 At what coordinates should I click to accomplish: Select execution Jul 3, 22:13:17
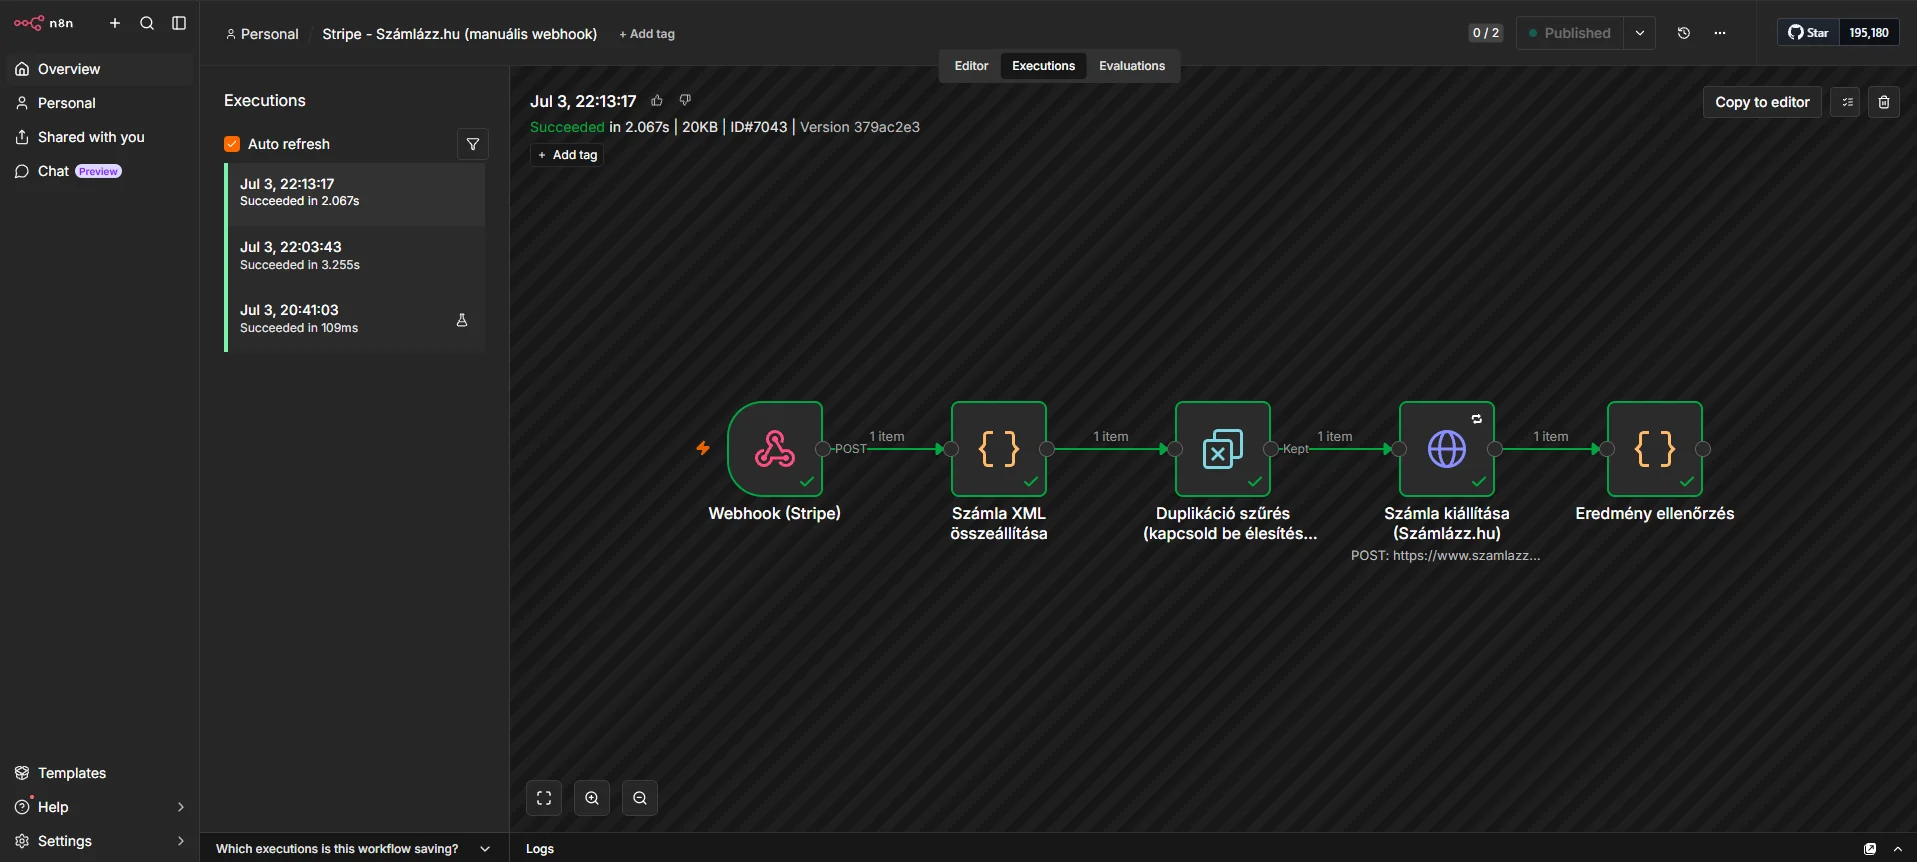[x=356, y=193]
